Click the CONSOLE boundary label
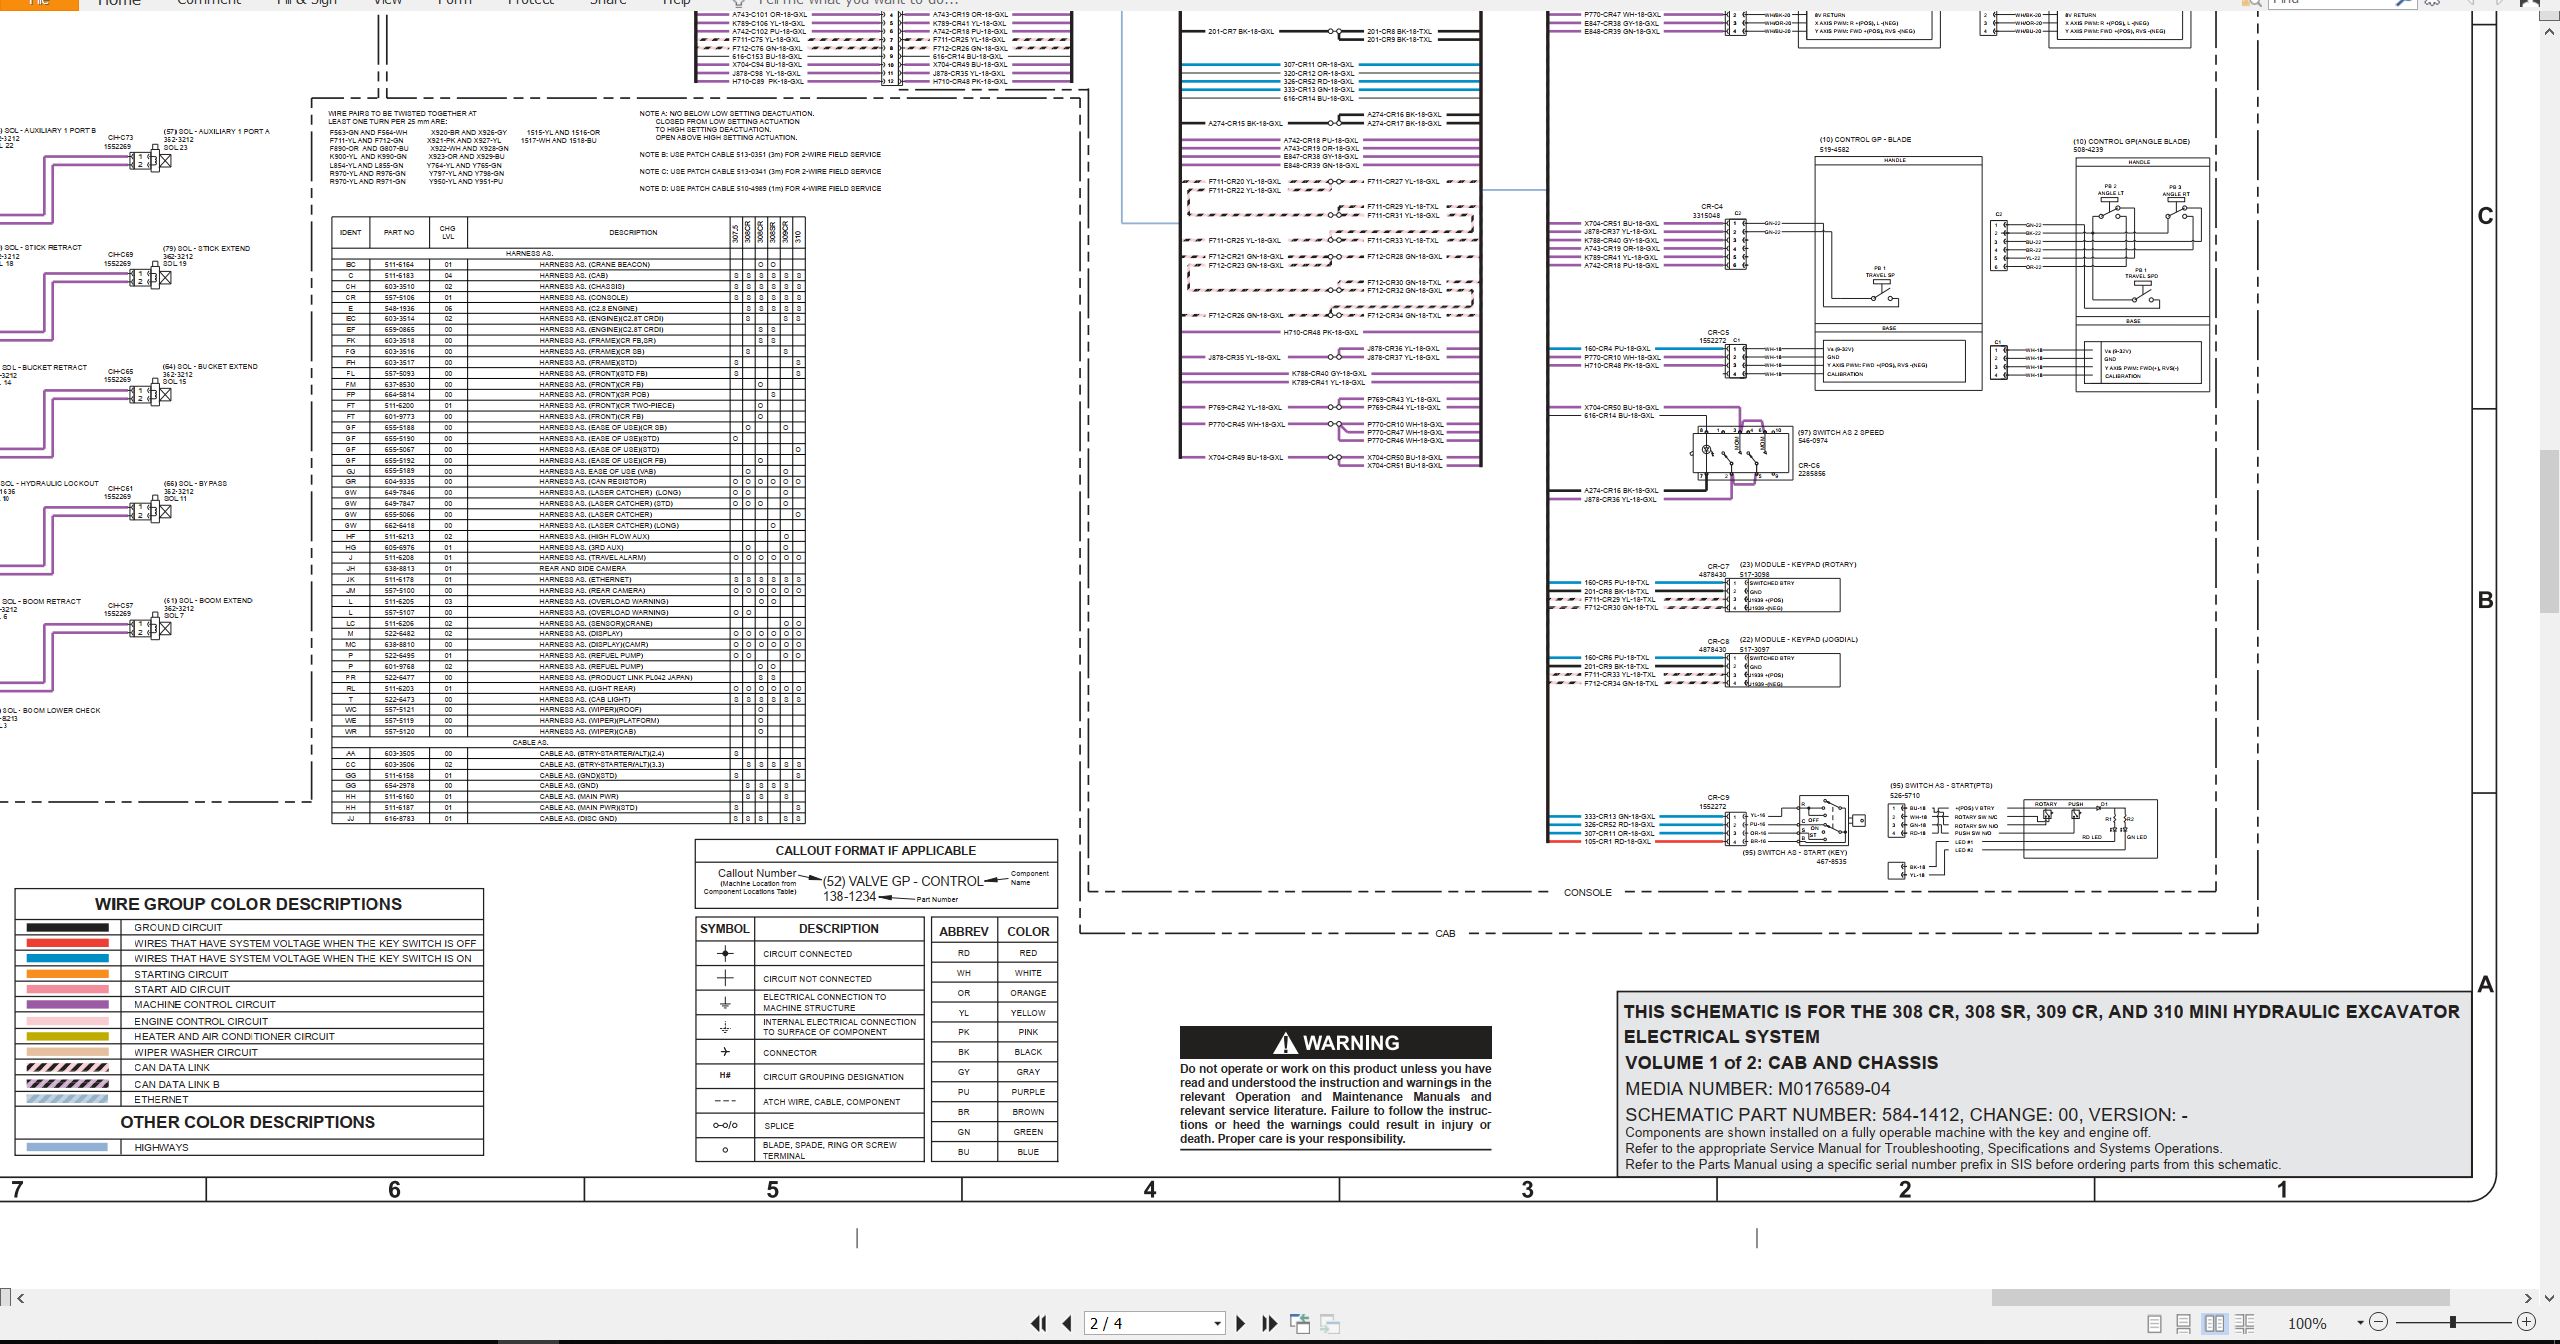Viewport: 2560px width, 1344px height. 1588,892
